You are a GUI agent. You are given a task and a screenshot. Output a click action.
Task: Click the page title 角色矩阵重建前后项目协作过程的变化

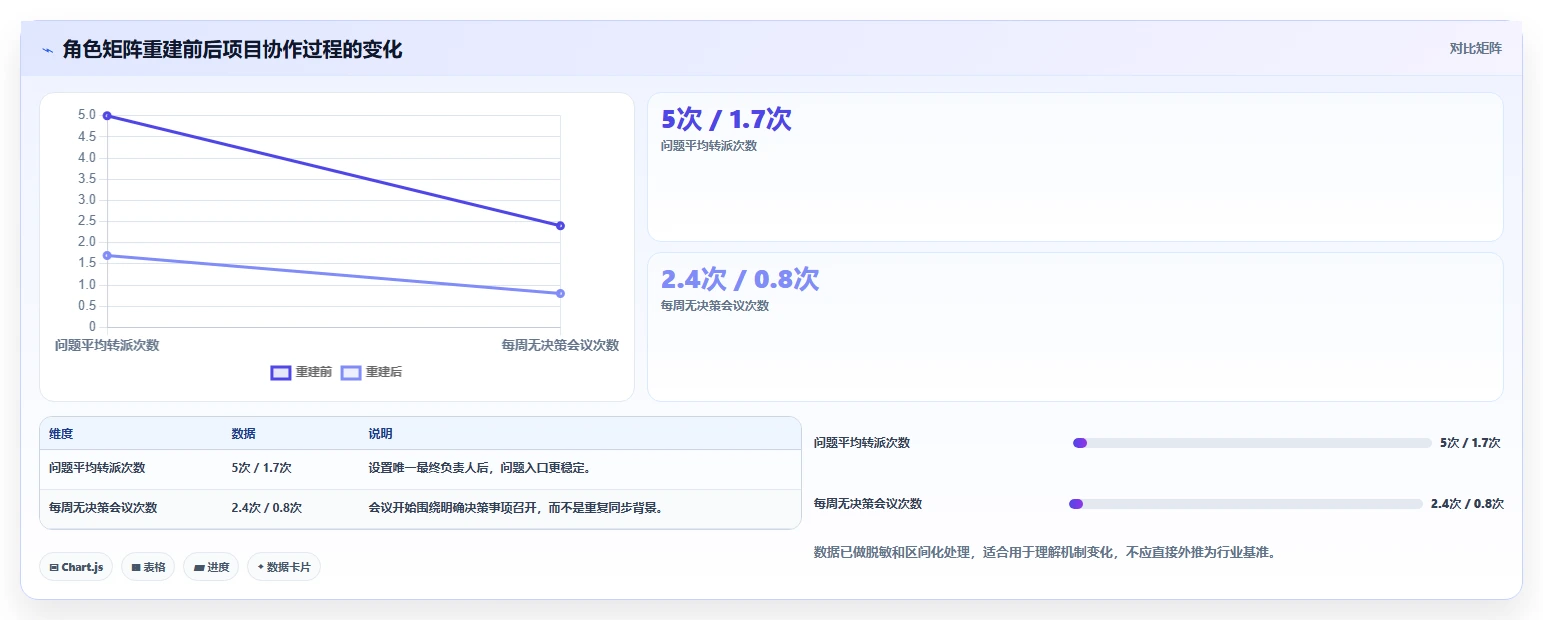232,50
